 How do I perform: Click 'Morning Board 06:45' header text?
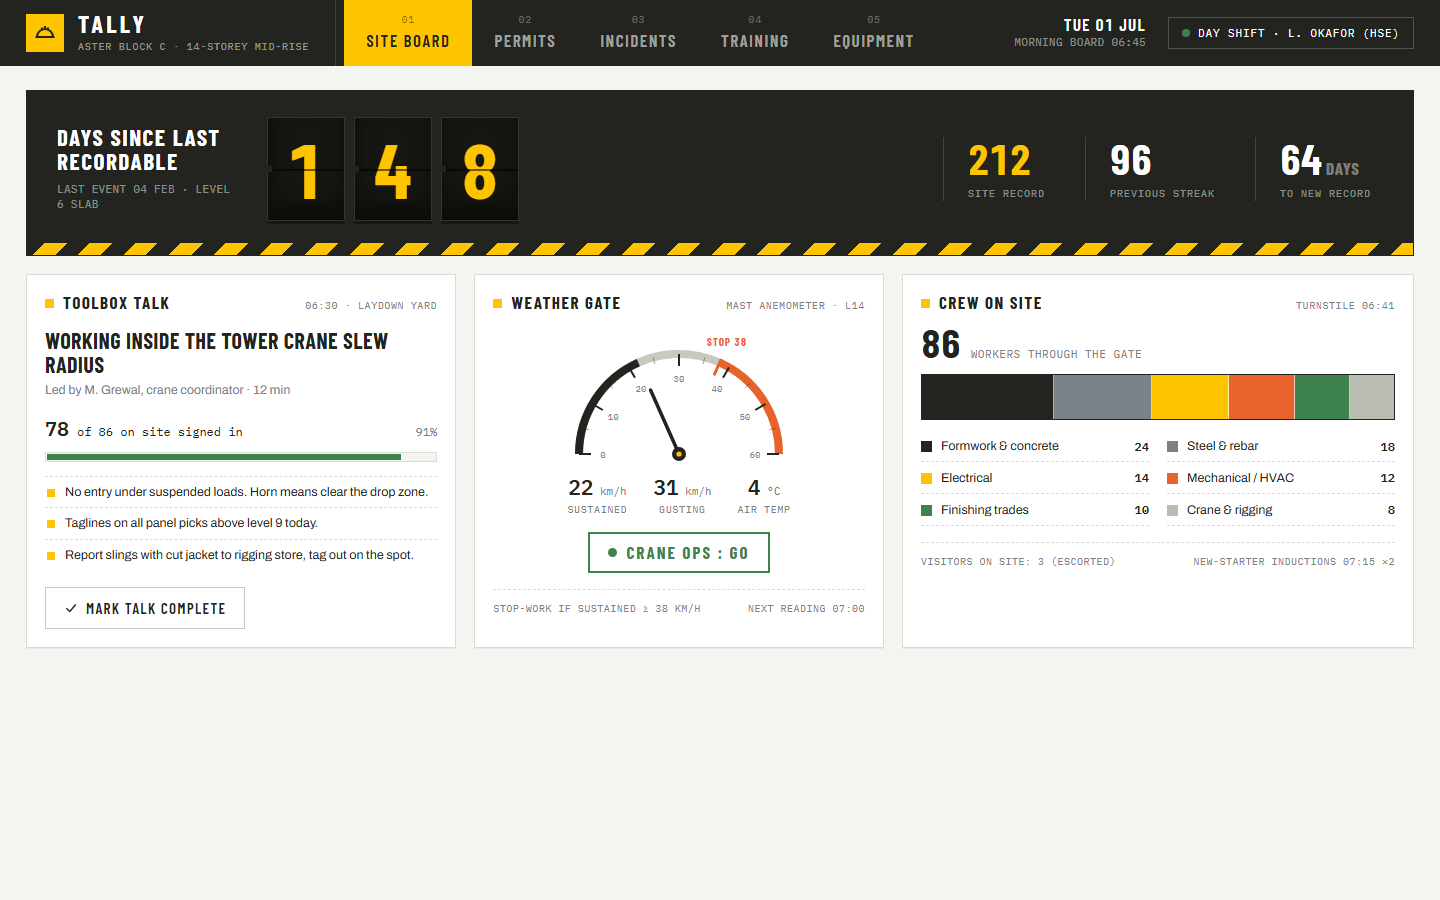[x=1080, y=43]
